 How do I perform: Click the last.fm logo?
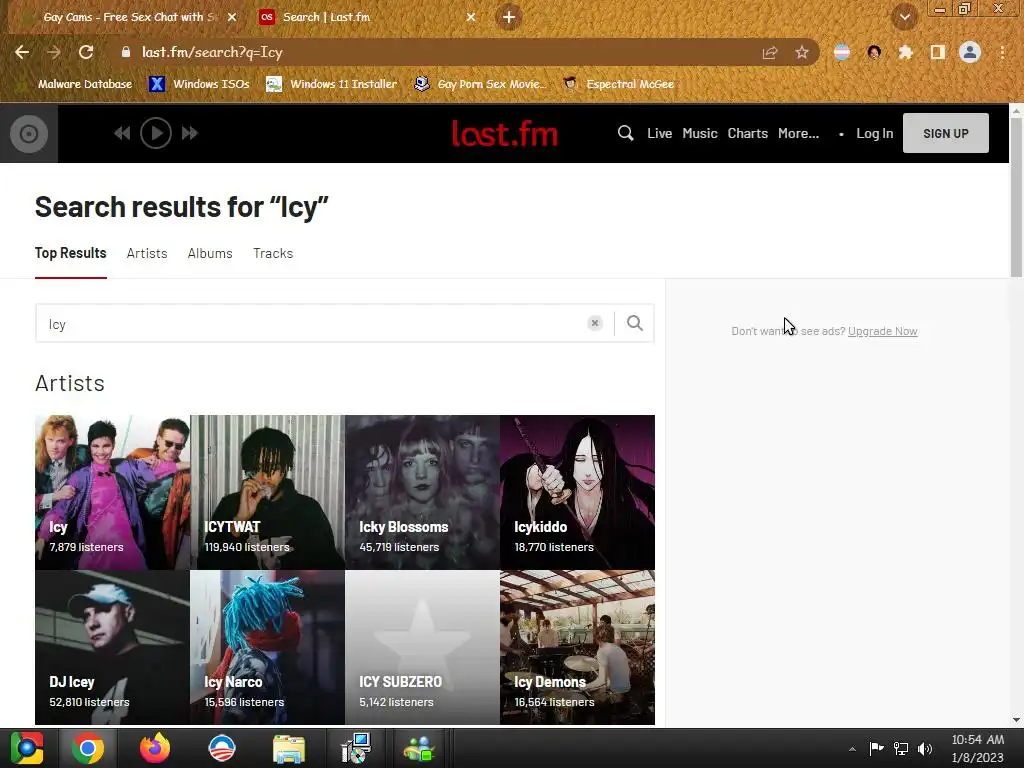pos(505,134)
